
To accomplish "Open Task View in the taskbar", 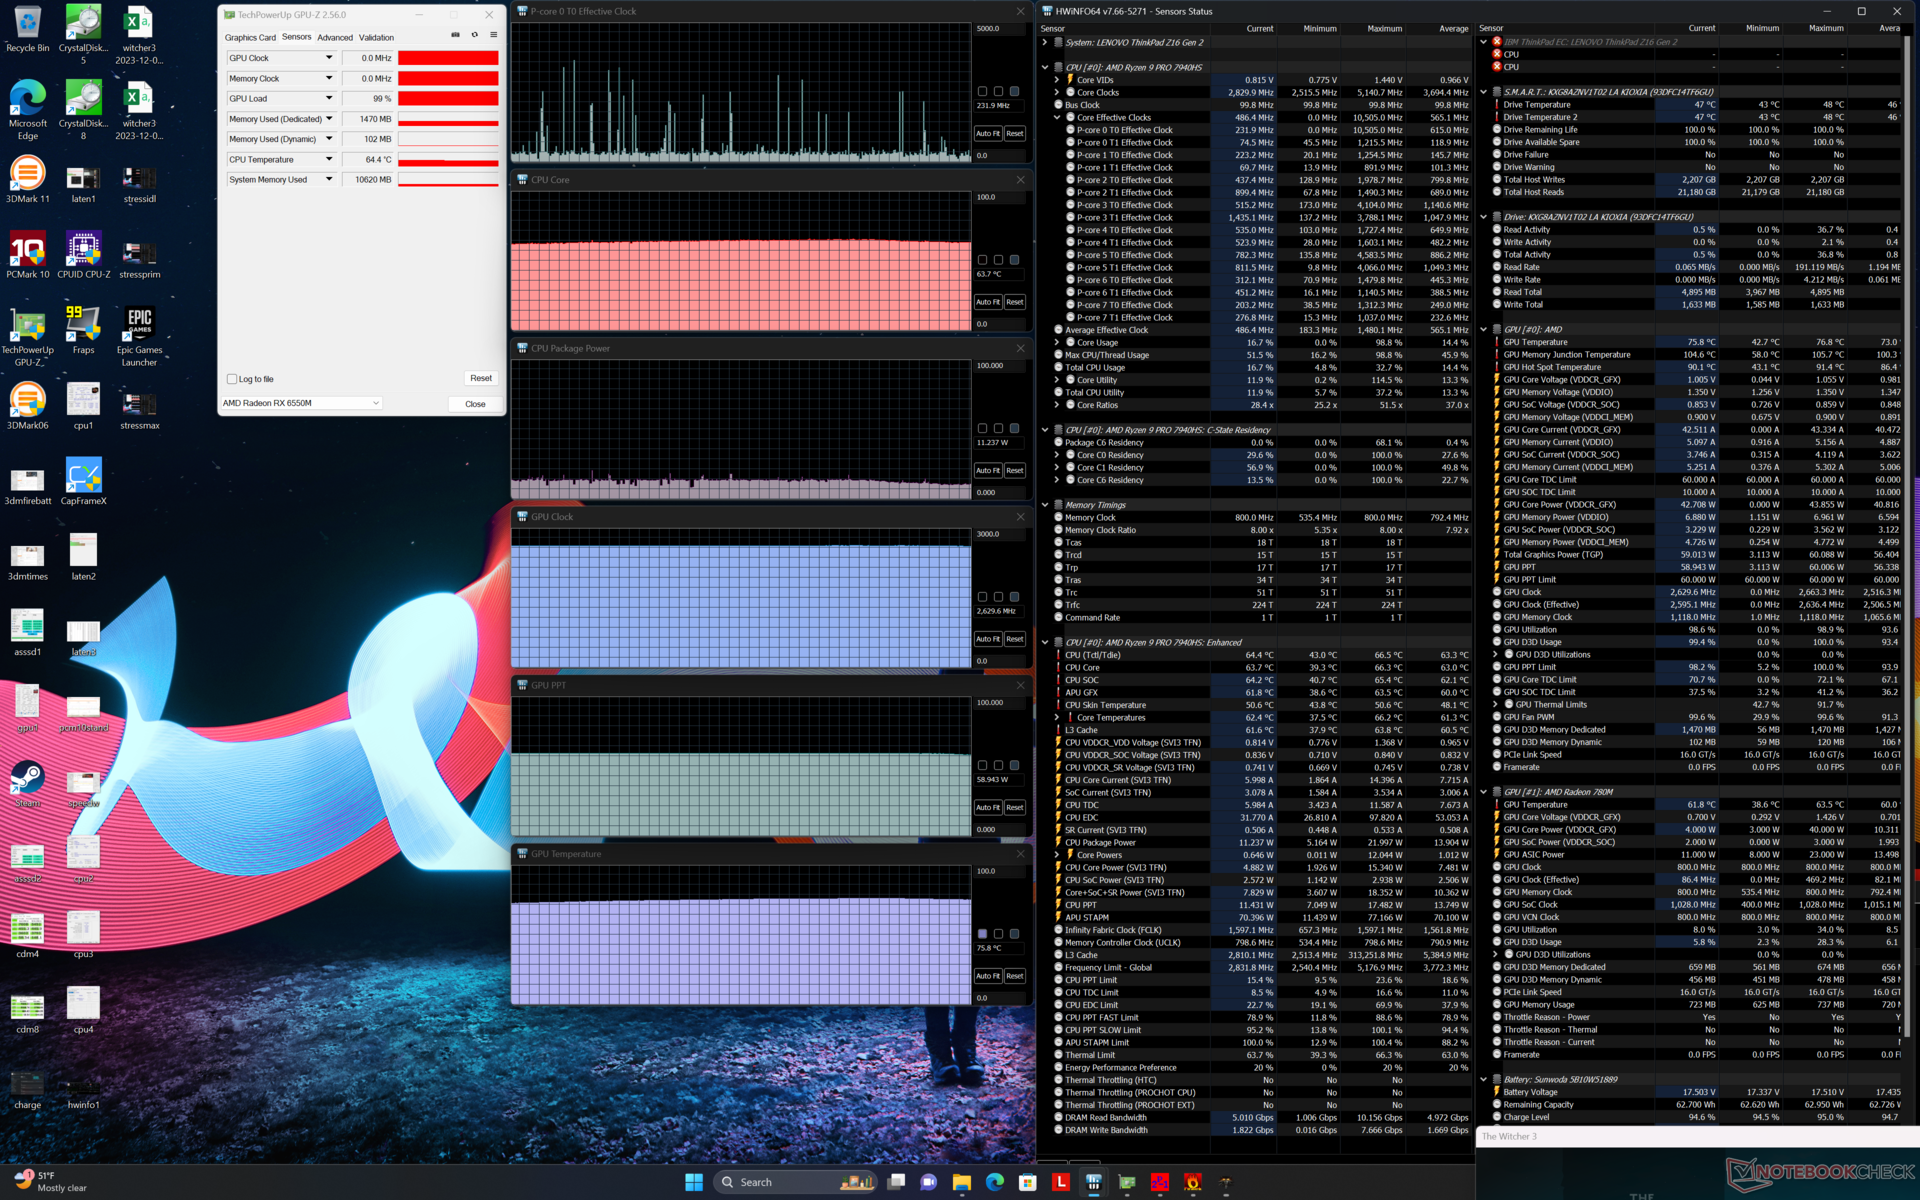I will click(896, 1182).
